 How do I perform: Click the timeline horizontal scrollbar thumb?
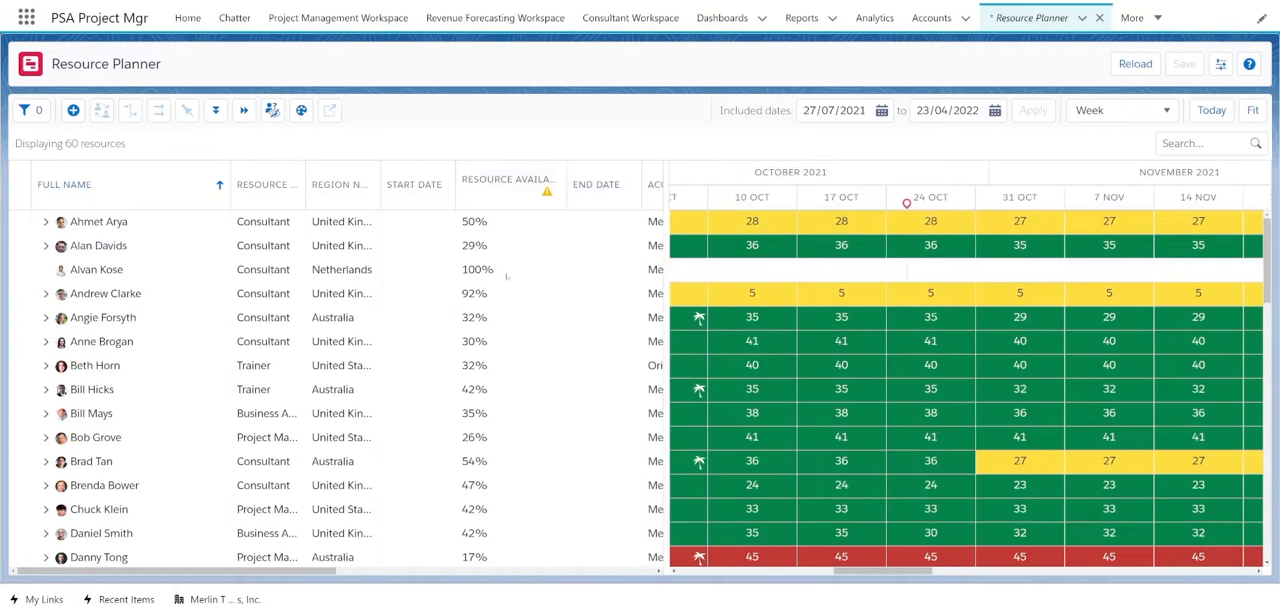(883, 572)
